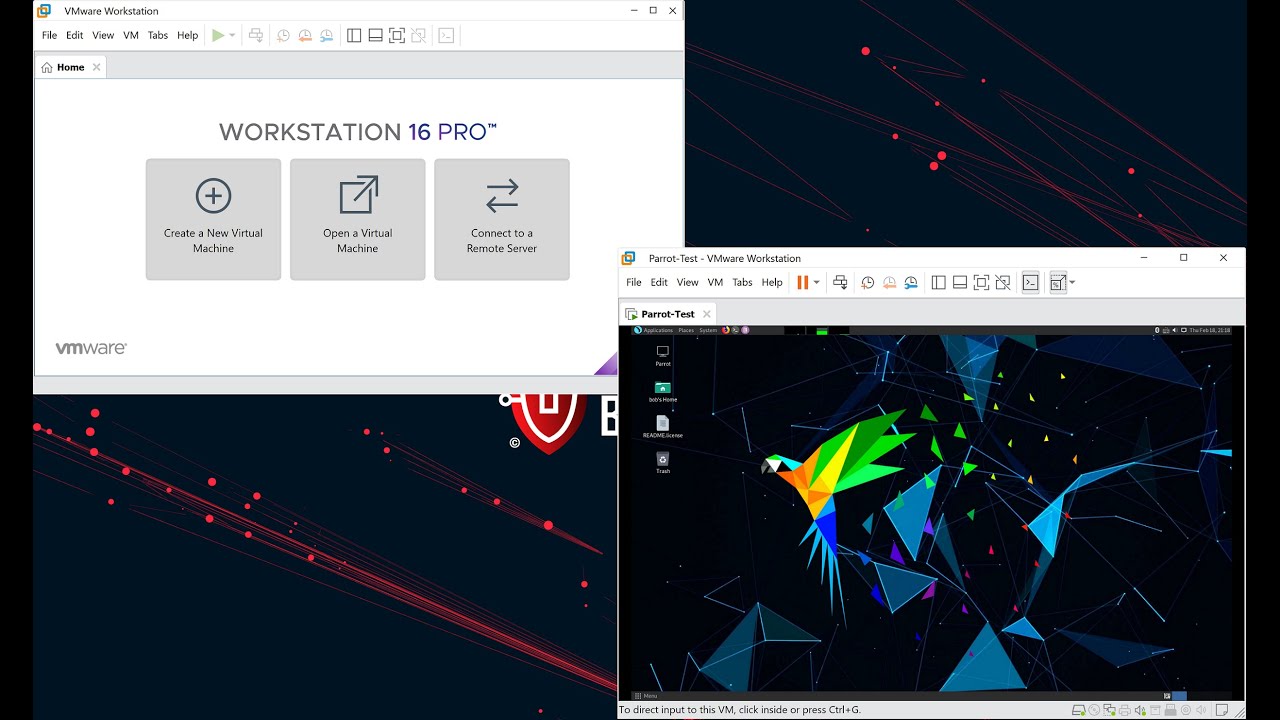Expand the stretch guest dropdown arrow
This screenshot has width=1280, height=720.
coord(1072,283)
